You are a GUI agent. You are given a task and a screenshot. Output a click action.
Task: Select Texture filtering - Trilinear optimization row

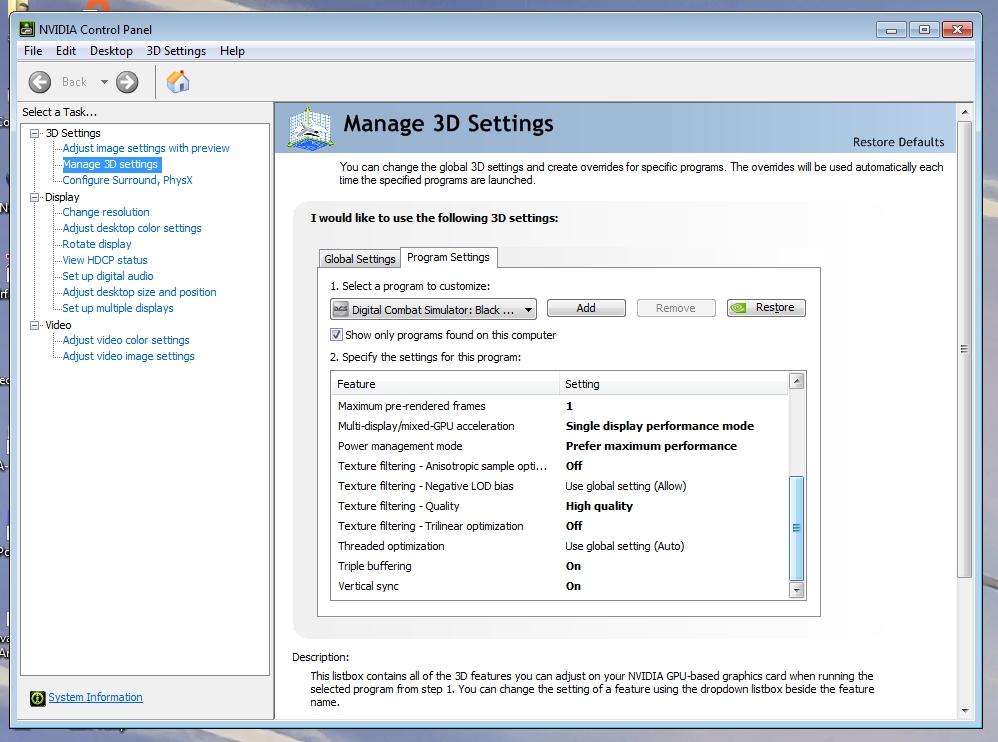[559, 526]
